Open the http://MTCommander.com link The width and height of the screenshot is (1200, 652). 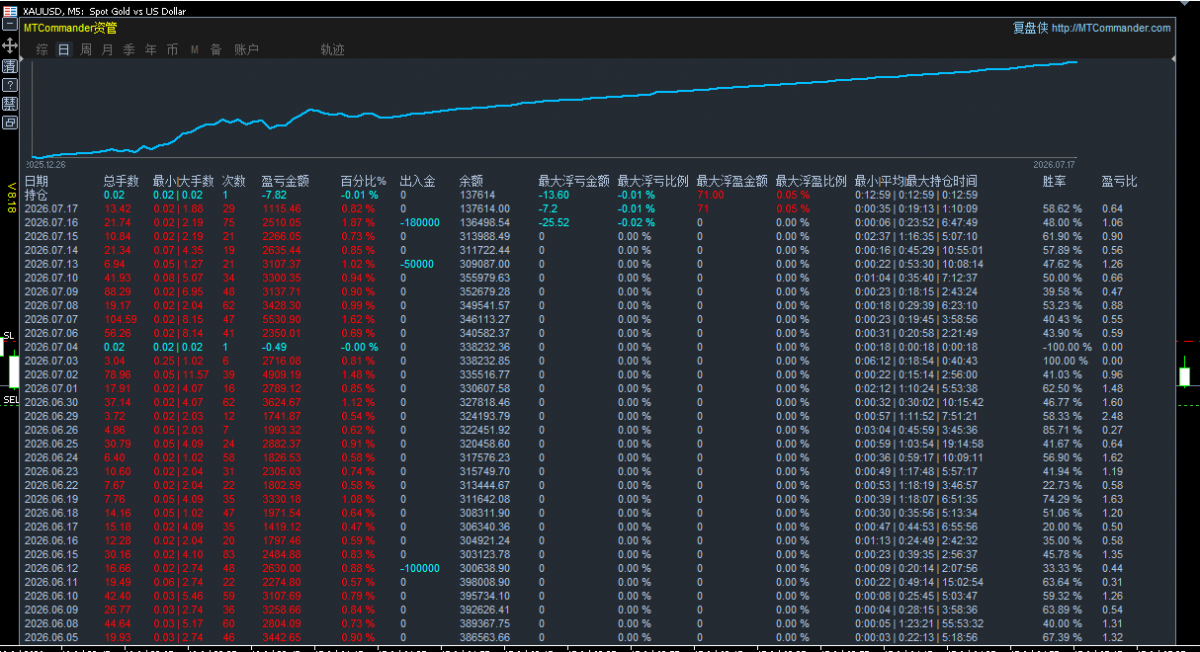[x=1110, y=28]
